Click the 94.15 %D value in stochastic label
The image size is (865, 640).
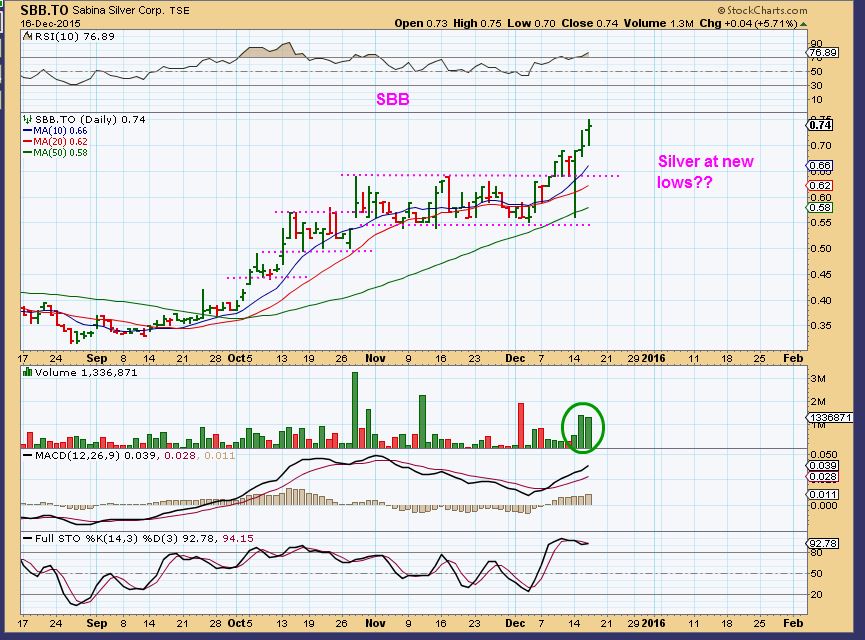(238, 538)
